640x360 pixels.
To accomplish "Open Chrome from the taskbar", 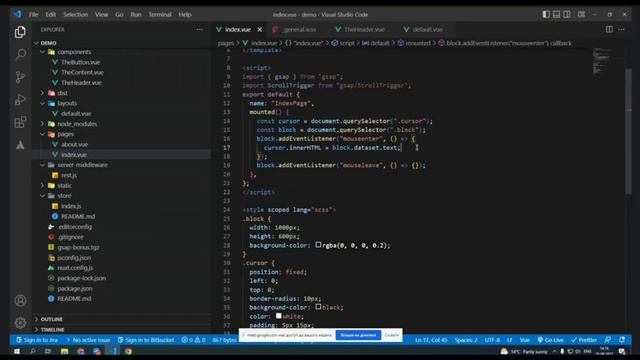I will click(x=128, y=351).
